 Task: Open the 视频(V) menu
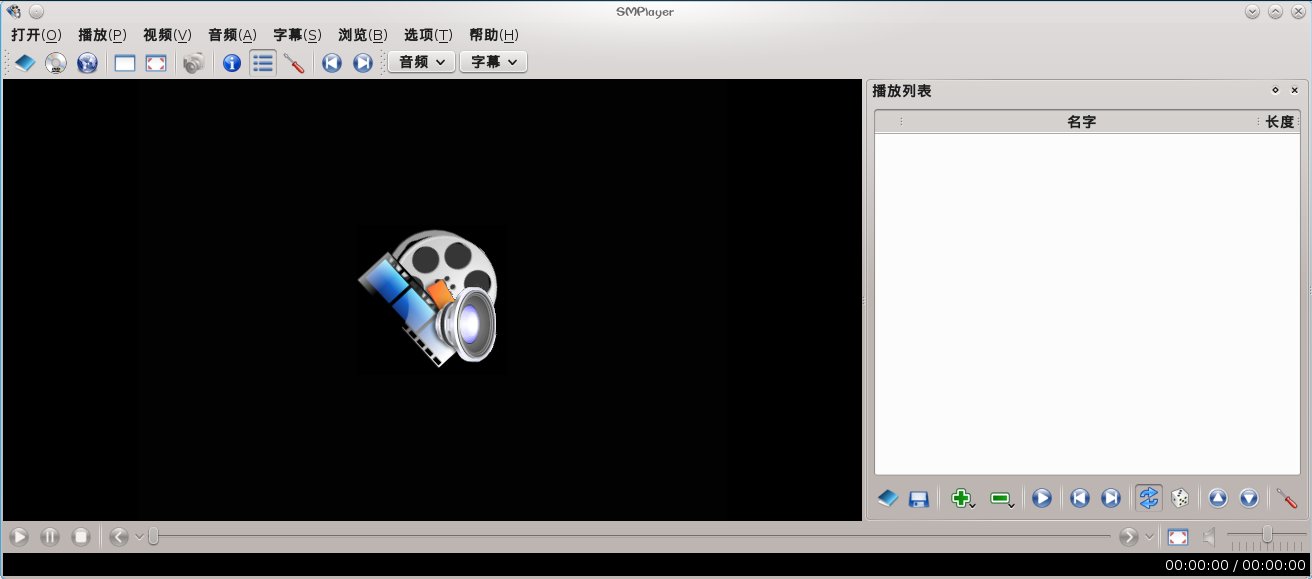coord(167,35)
